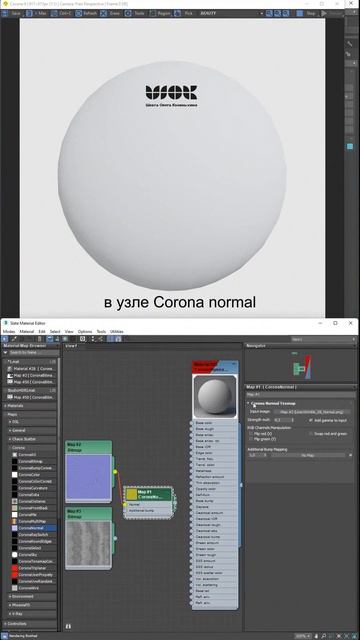The image size is (360, 640).
Task: Expand the General maps group
Action: pos(32,430)
